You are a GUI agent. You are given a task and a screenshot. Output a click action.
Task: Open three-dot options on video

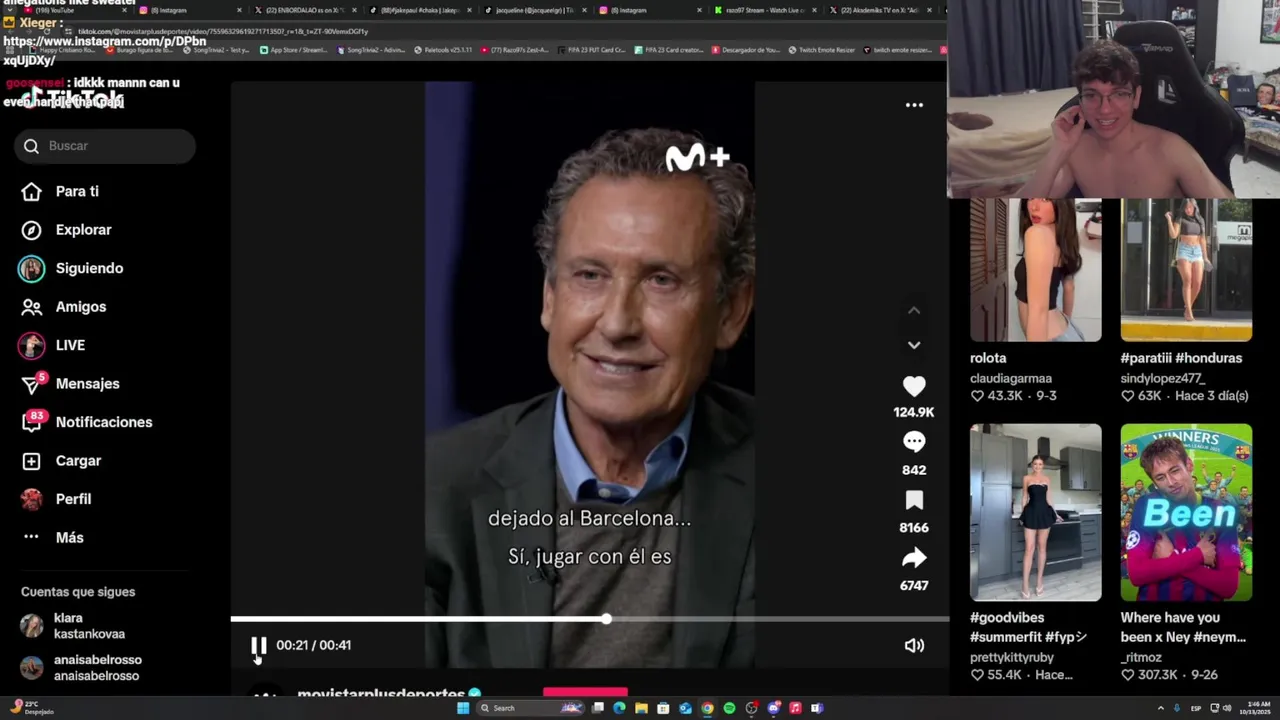[914, 105]
